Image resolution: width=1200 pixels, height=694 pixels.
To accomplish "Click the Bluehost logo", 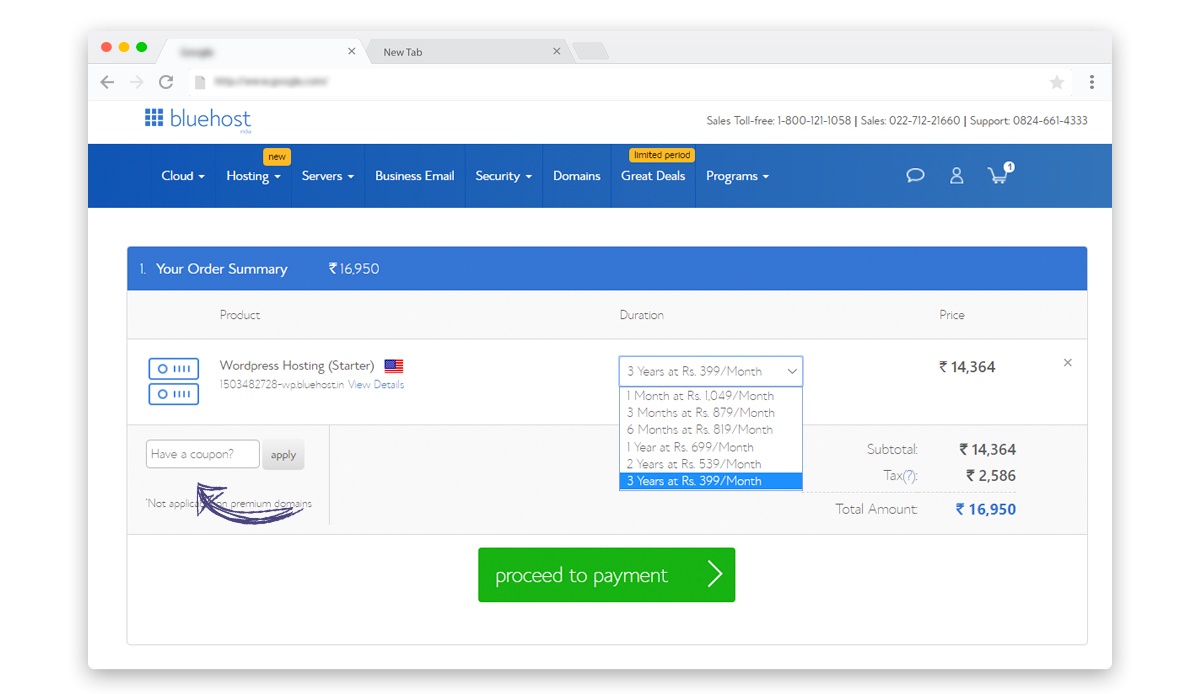I will point(198,119).
